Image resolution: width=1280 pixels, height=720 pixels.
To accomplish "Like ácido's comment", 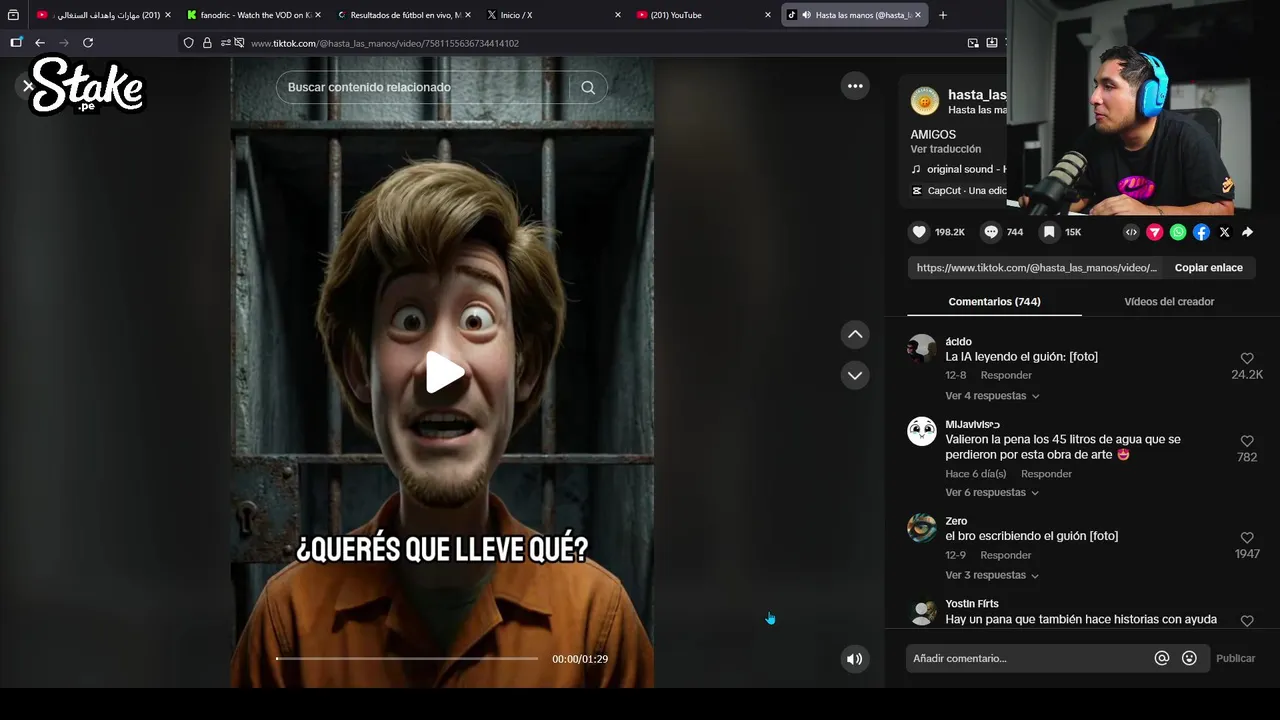I will (x=1247, y=358).
